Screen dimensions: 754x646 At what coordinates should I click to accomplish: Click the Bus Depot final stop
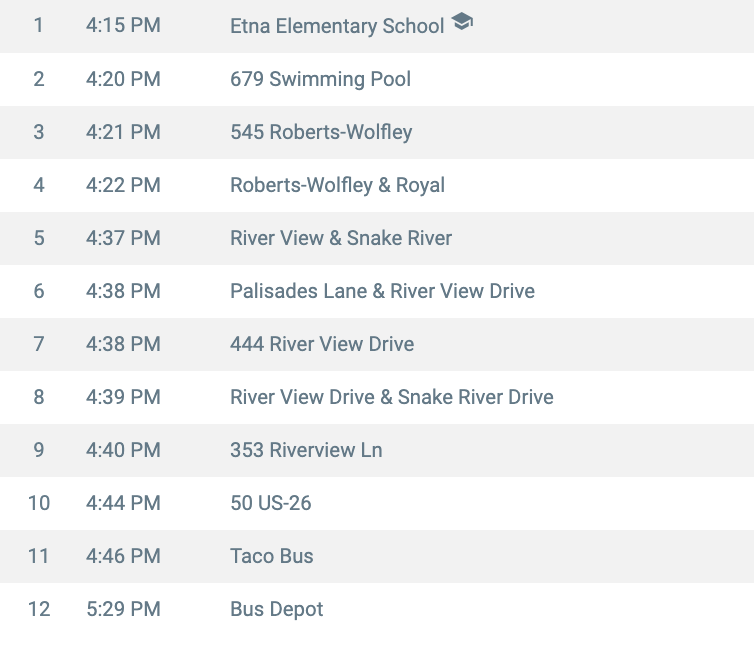pyautogui.click(x=276, y=609)
